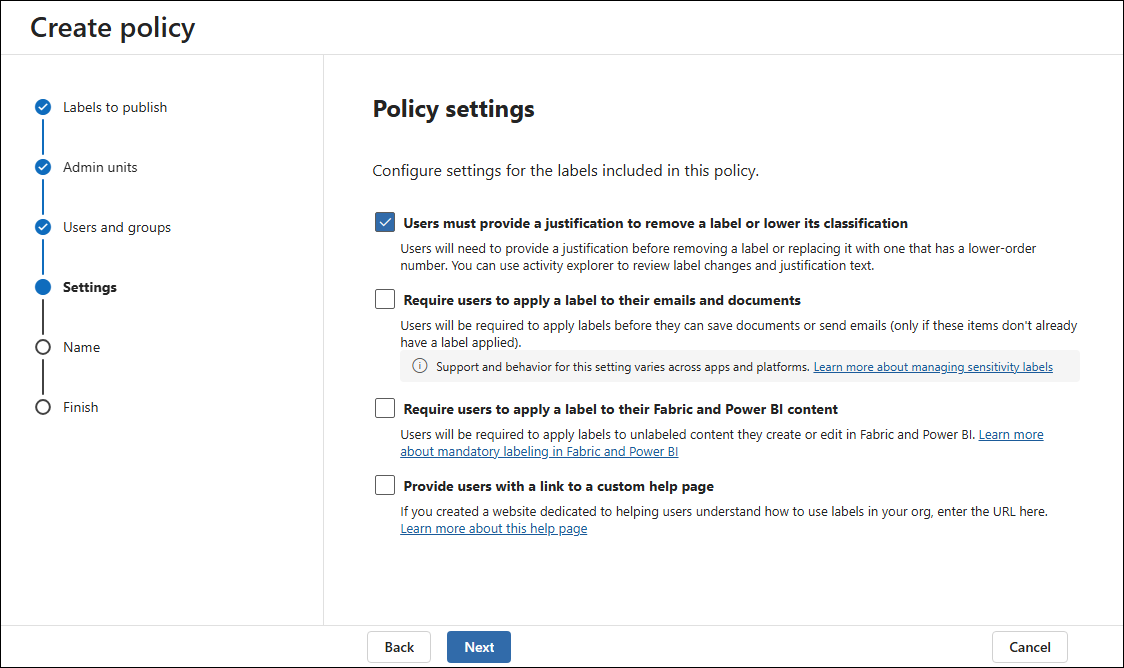Open Learn more about this help page link

click(494, 528)
